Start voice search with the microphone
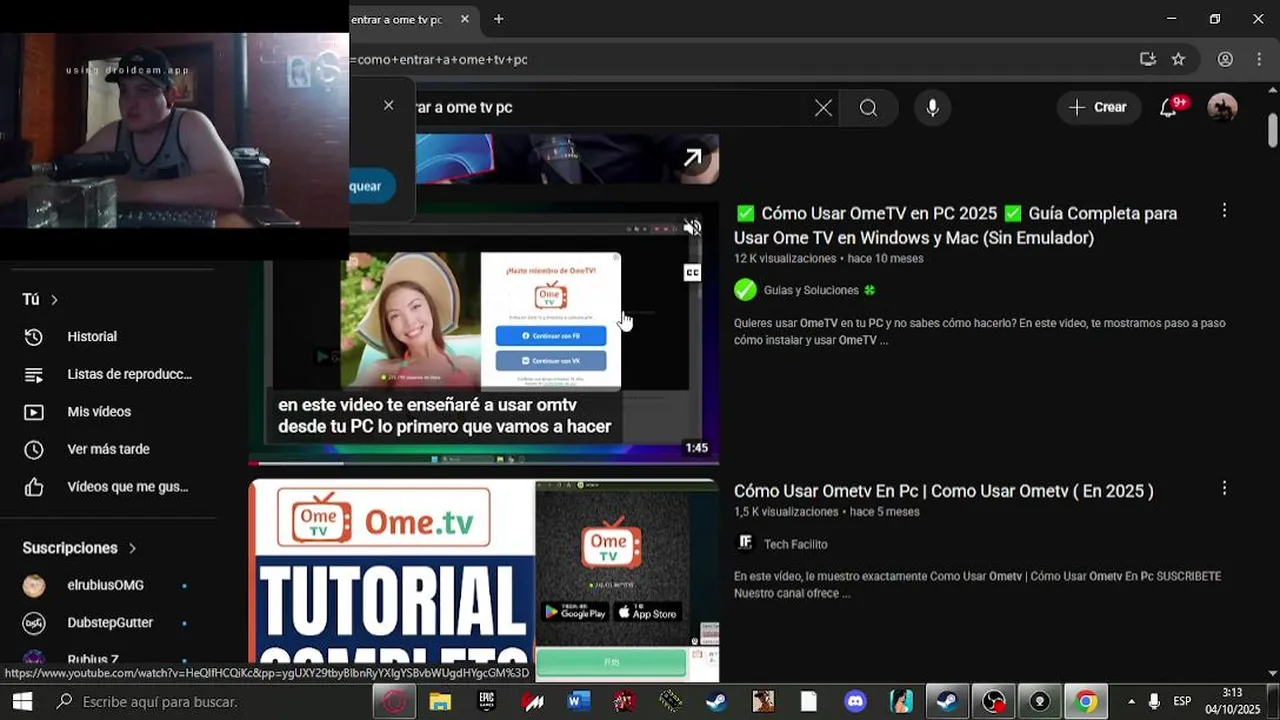Viewport: 1280px width, 720px height. [932, 108]
